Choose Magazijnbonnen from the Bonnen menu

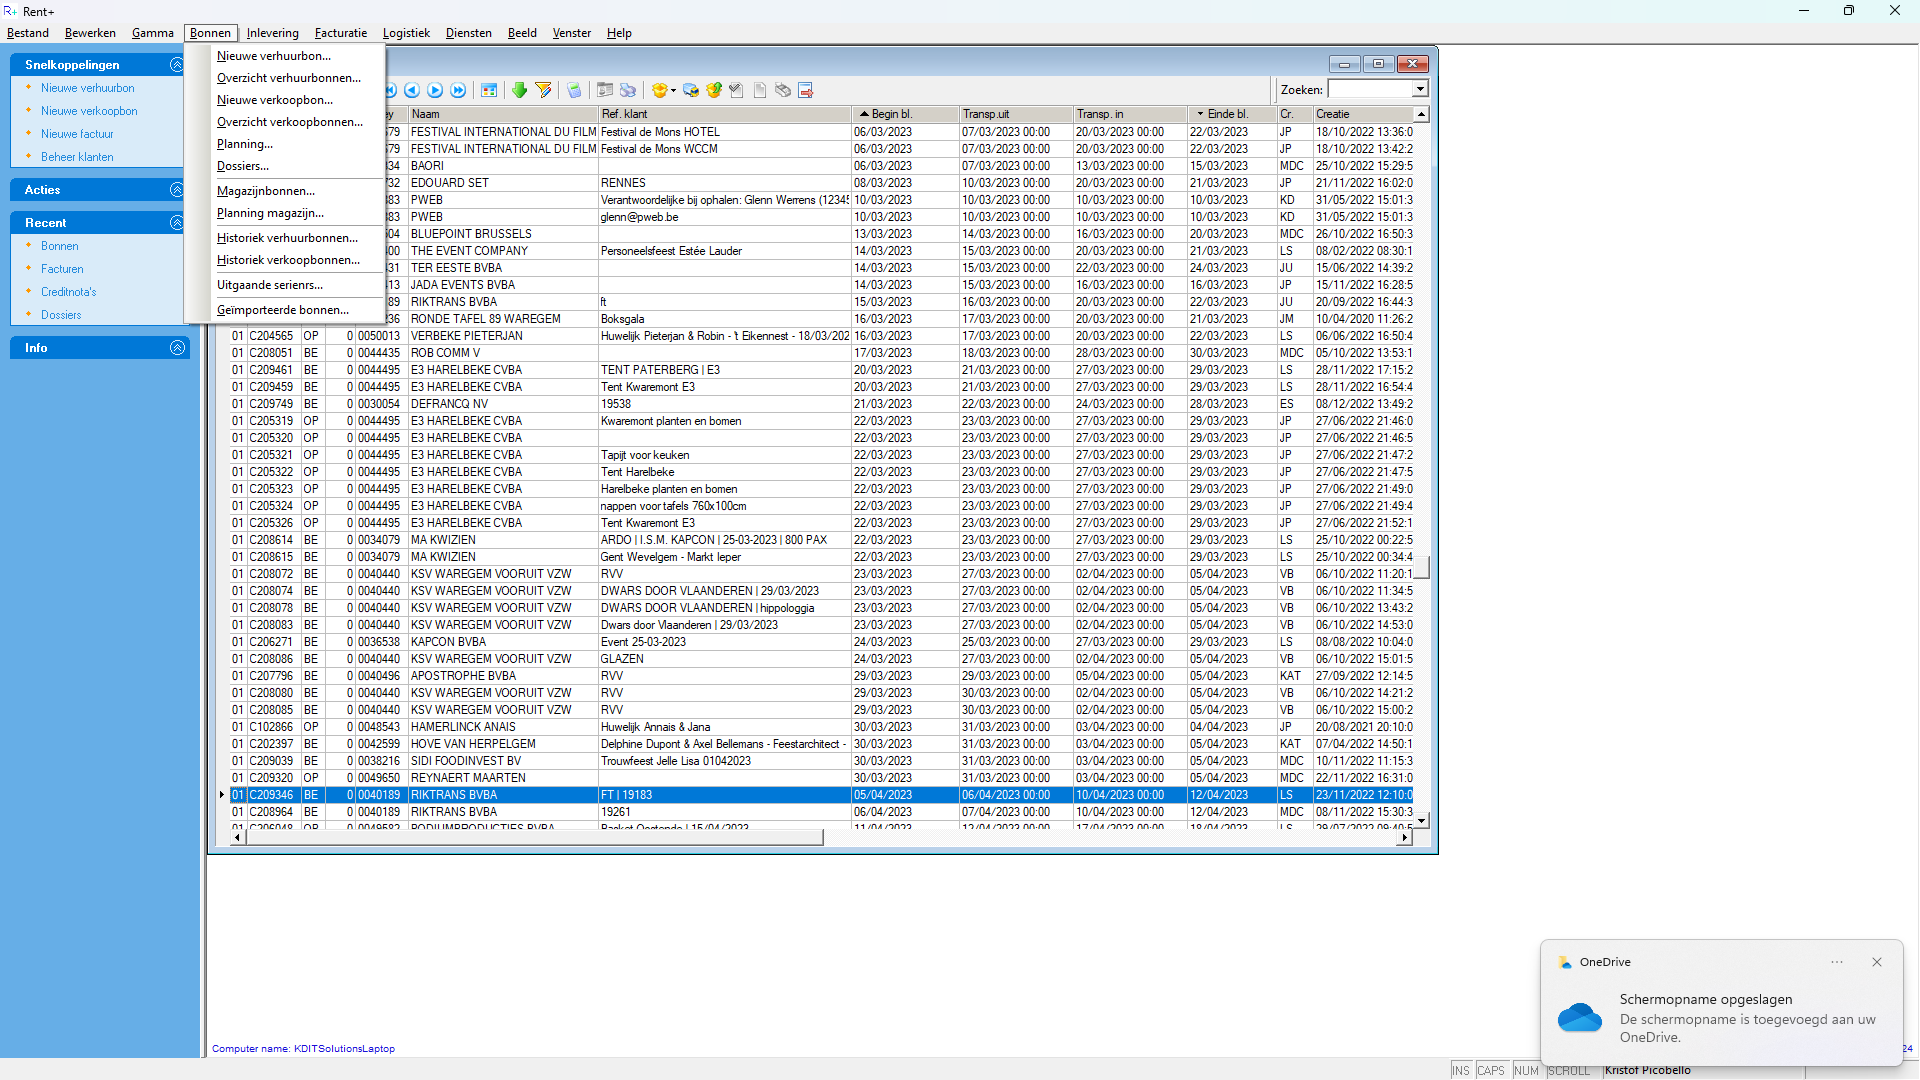click(265, 191)
